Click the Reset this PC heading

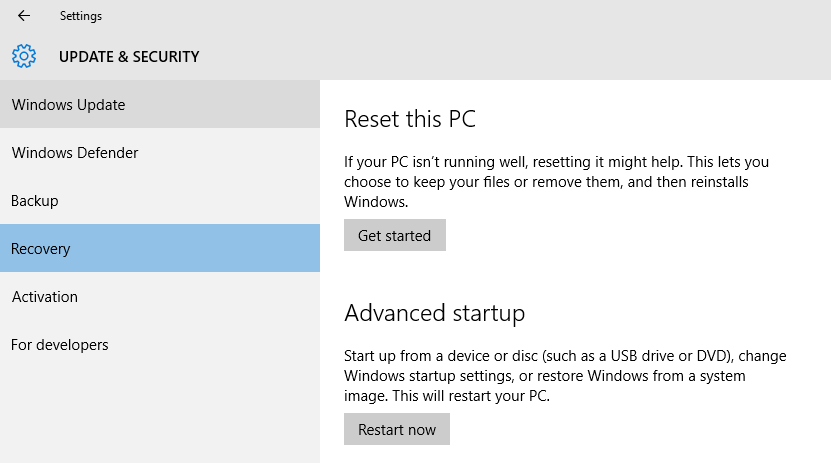[x=410, y=119]
